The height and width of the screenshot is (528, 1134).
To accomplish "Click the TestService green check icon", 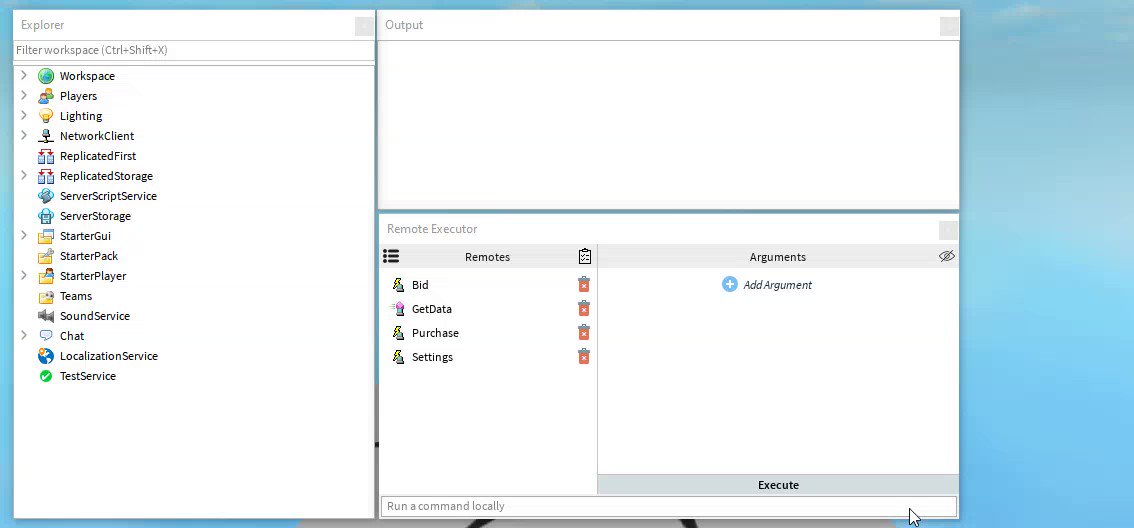I will [46, 376].
